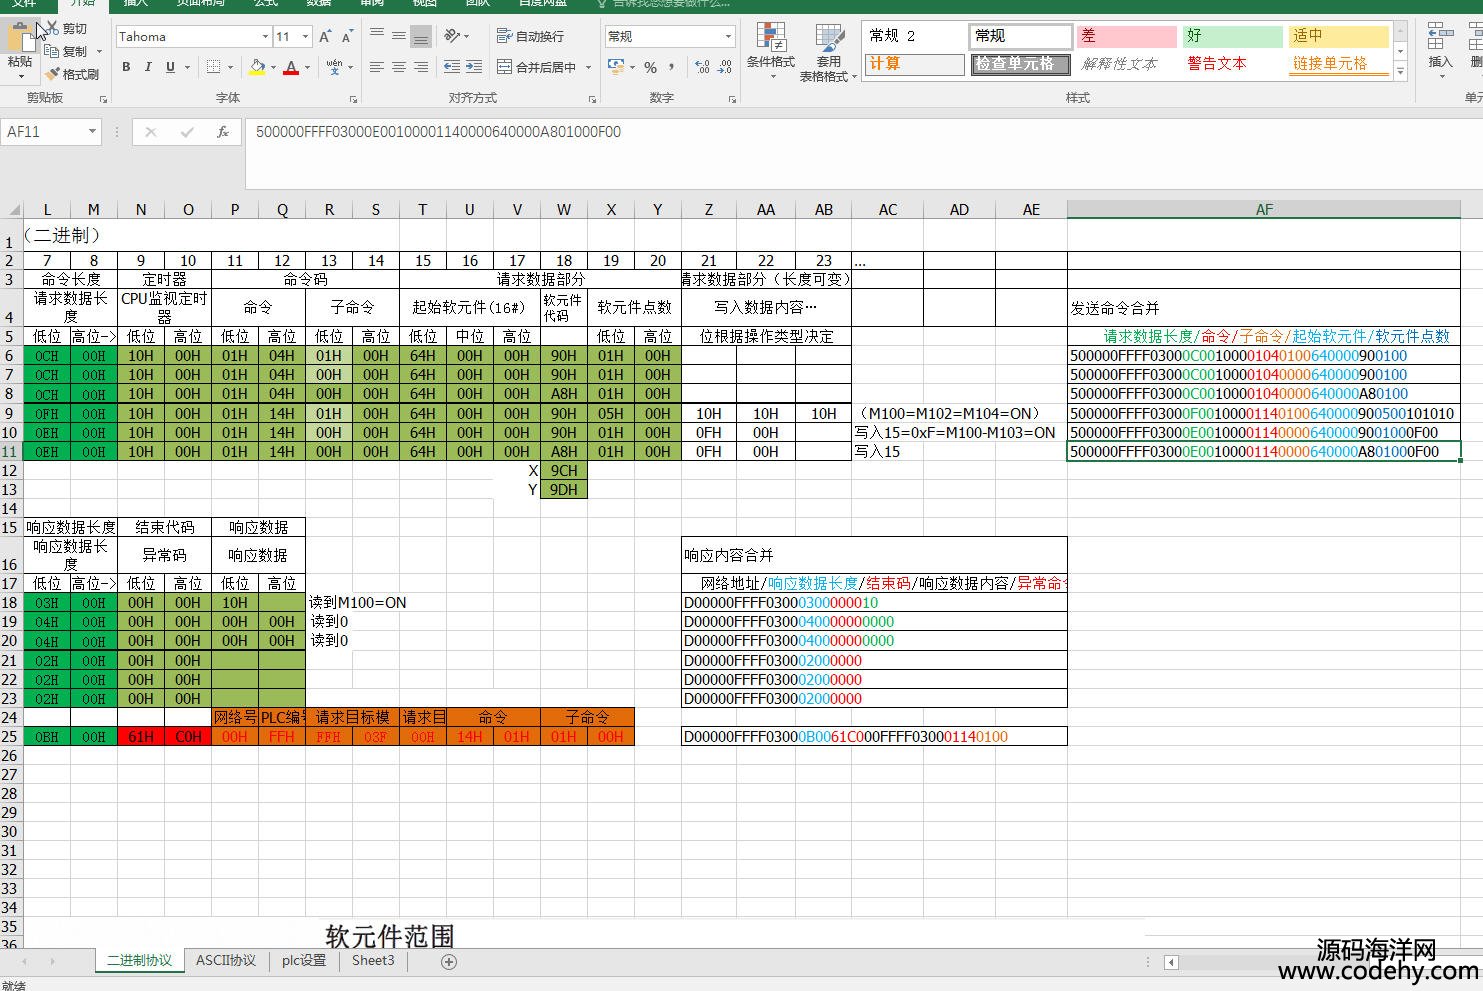The height and width of the screenshot is (991, 1483).
Task: Open the Copy (复制) dropdown arrow
Action: pyautogui.click(x=99, y=51)
